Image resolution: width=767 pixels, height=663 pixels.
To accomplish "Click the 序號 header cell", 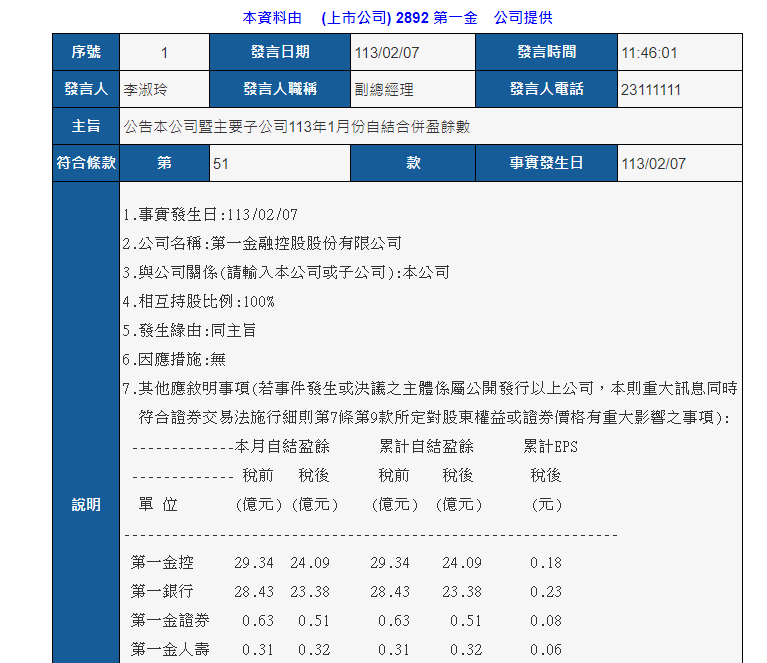I will pos(86,52).
